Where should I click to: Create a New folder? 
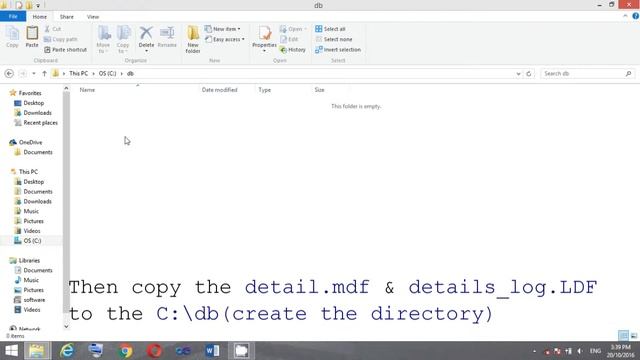tap(193, 39)
